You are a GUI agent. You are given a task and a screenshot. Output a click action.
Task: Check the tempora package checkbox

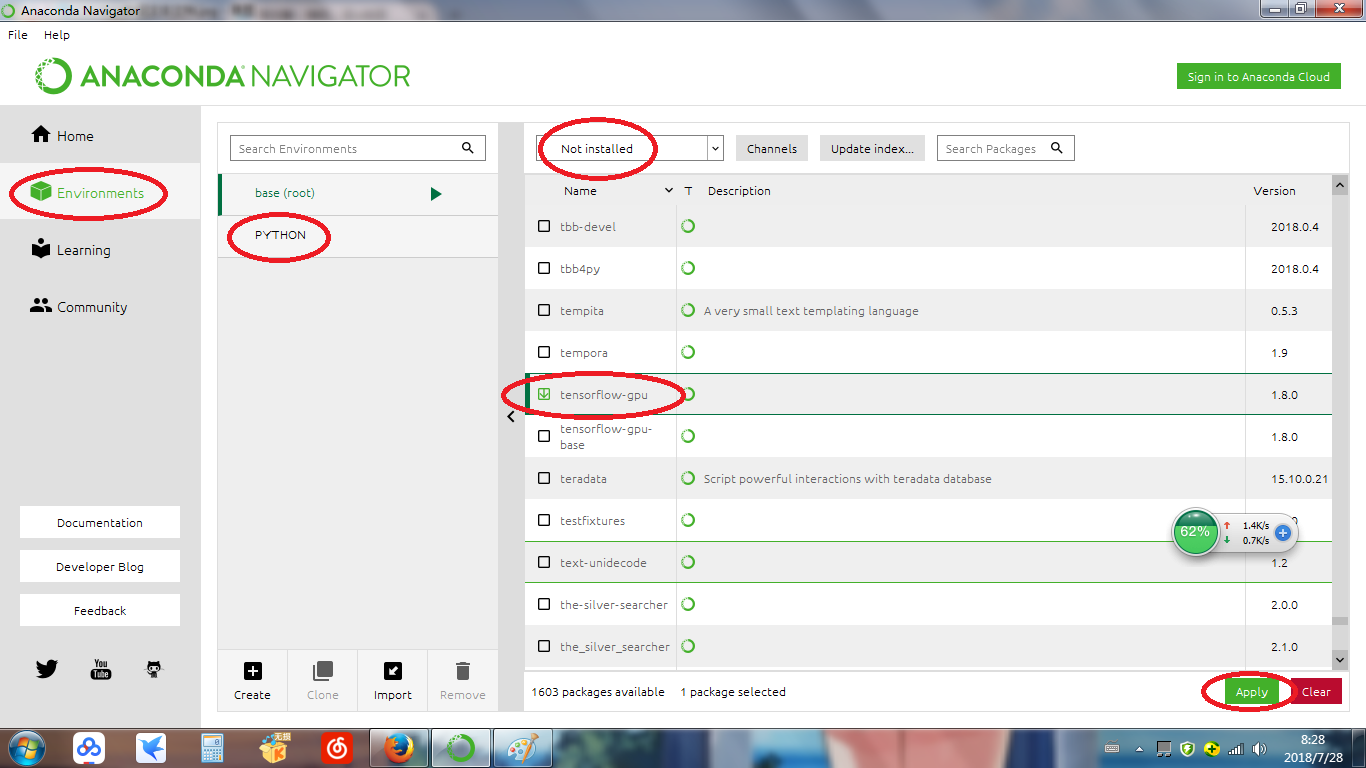tap(544, 352)
